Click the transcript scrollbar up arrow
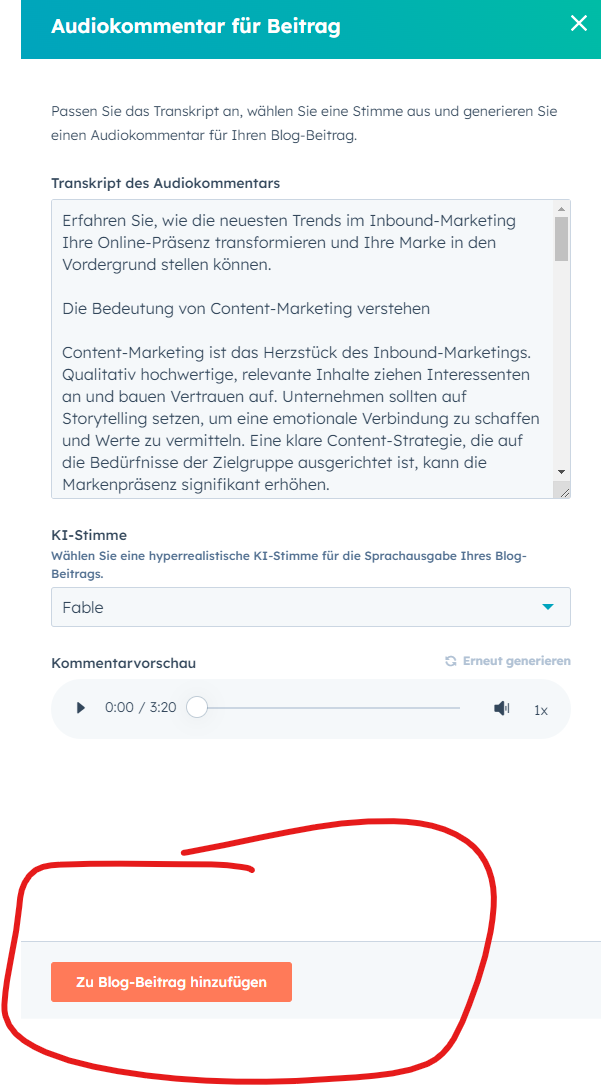This screenshot has height=1088, width=601. coord(561,208)
